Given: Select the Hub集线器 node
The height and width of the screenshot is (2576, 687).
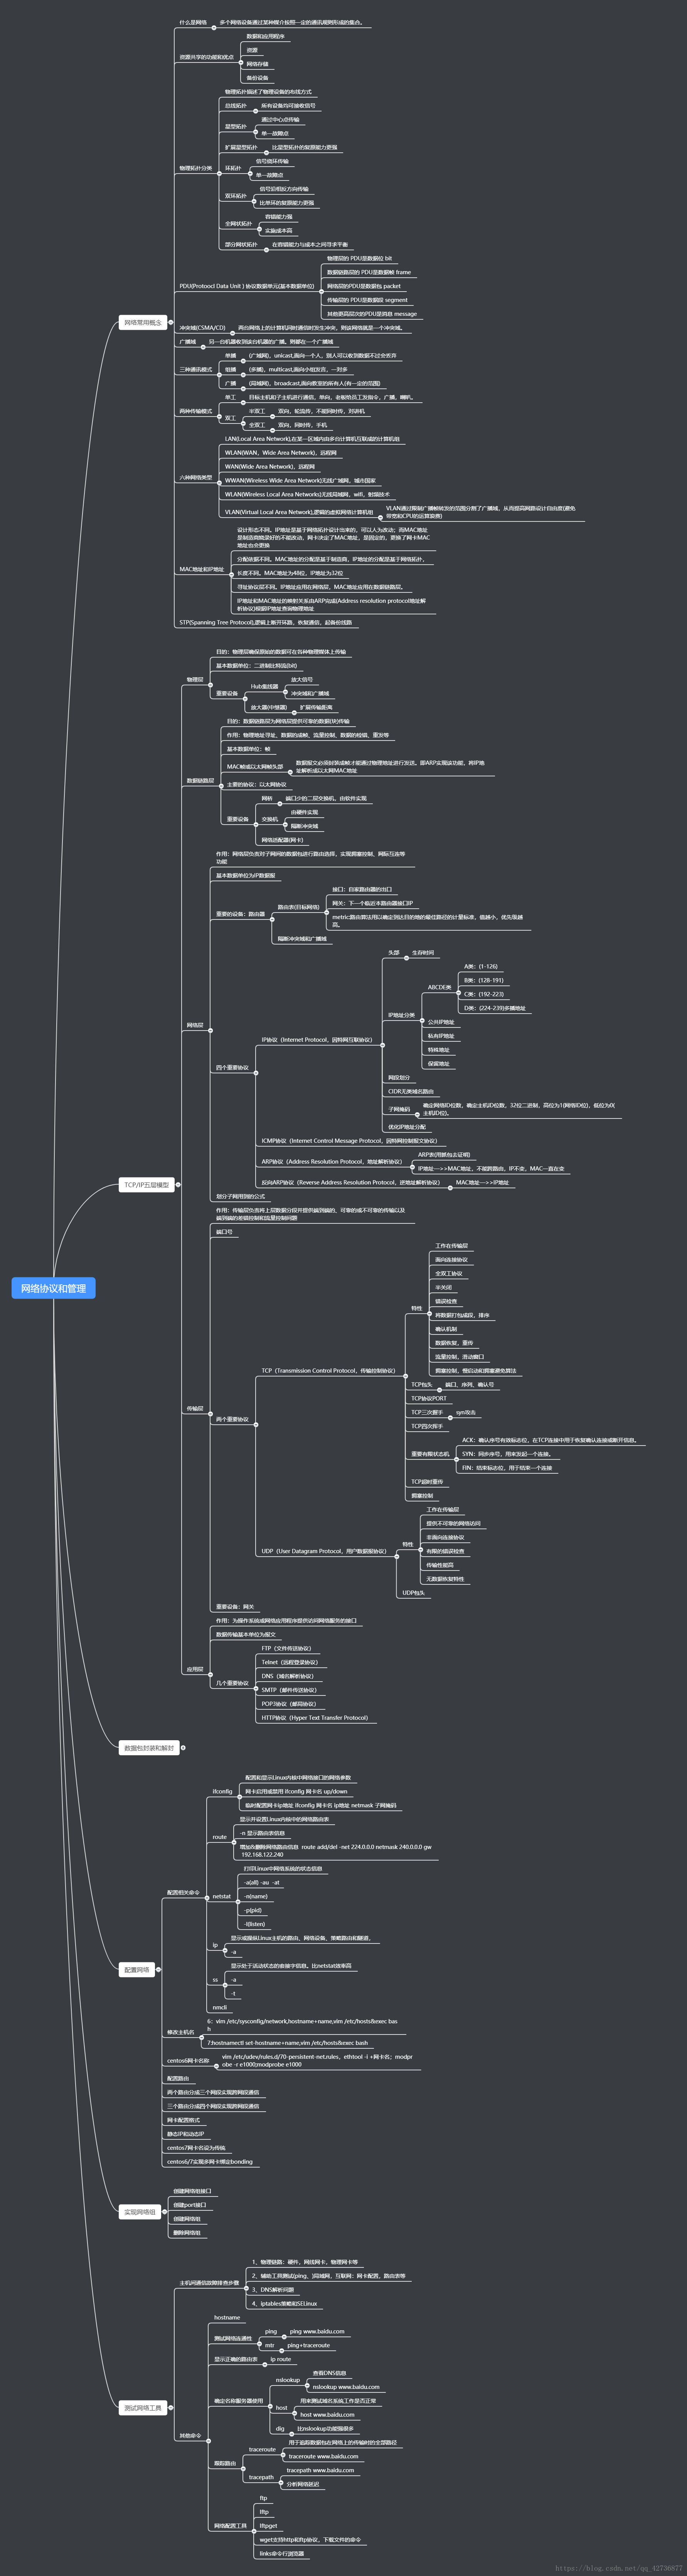Looking at the screenshot, I should pyautogui.click(x=264, y=686).
